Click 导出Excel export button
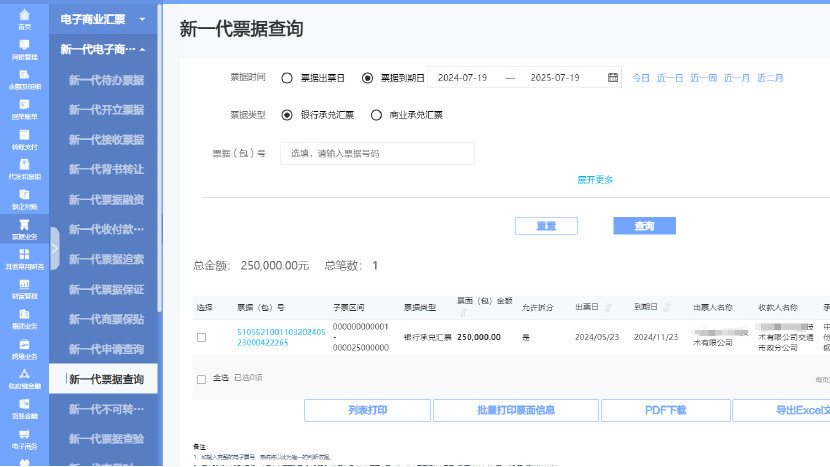The height and width of the screenshot is (467, 830). (x=781, y=410)
